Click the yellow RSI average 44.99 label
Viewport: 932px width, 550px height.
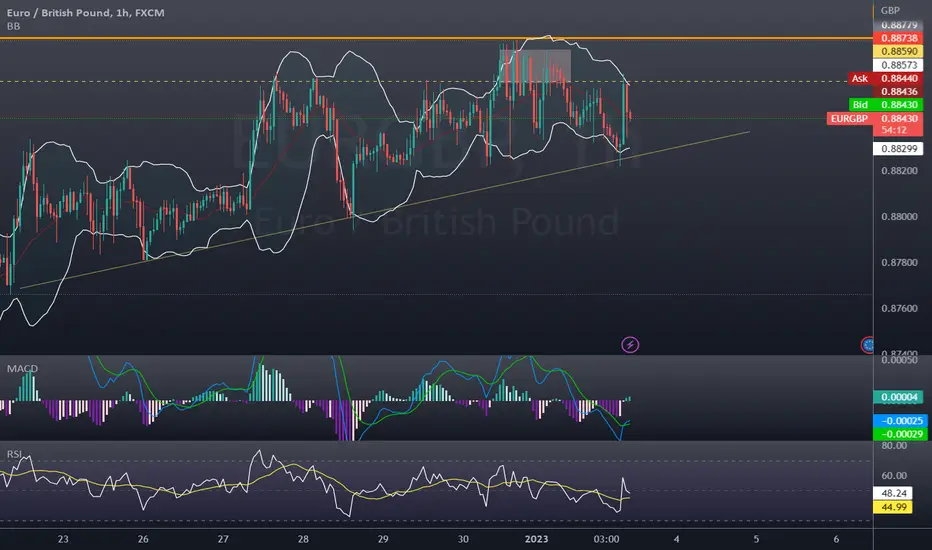point(893,507)
